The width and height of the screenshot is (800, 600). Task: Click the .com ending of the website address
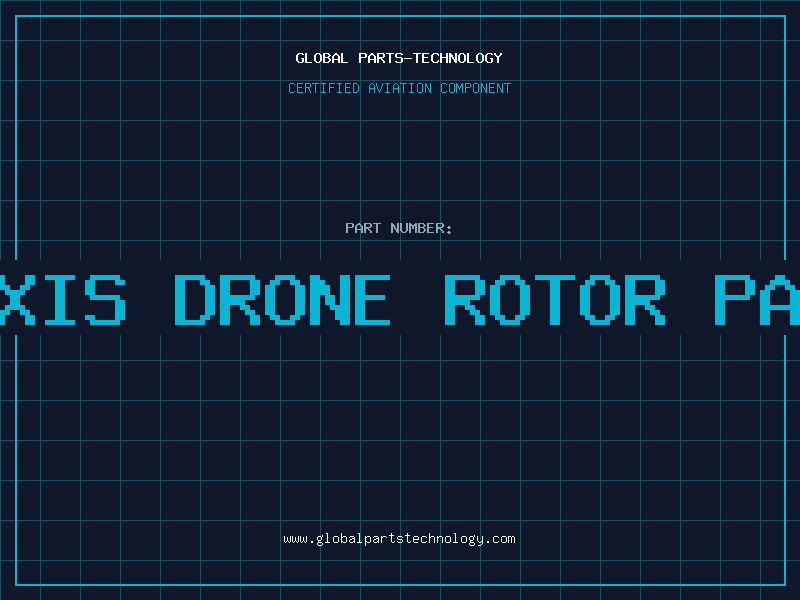(500, 539)
